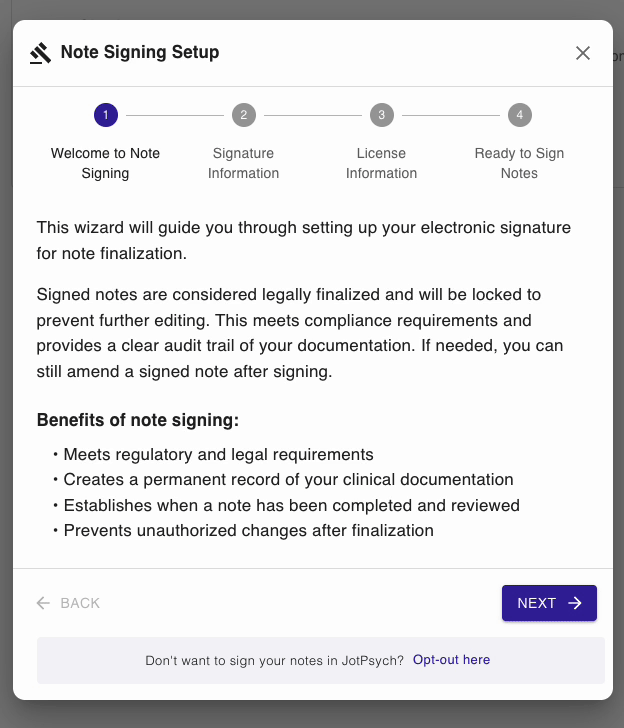
Task: Click the 'This wizard will guide you' paragraph
Action: [304, 240]
